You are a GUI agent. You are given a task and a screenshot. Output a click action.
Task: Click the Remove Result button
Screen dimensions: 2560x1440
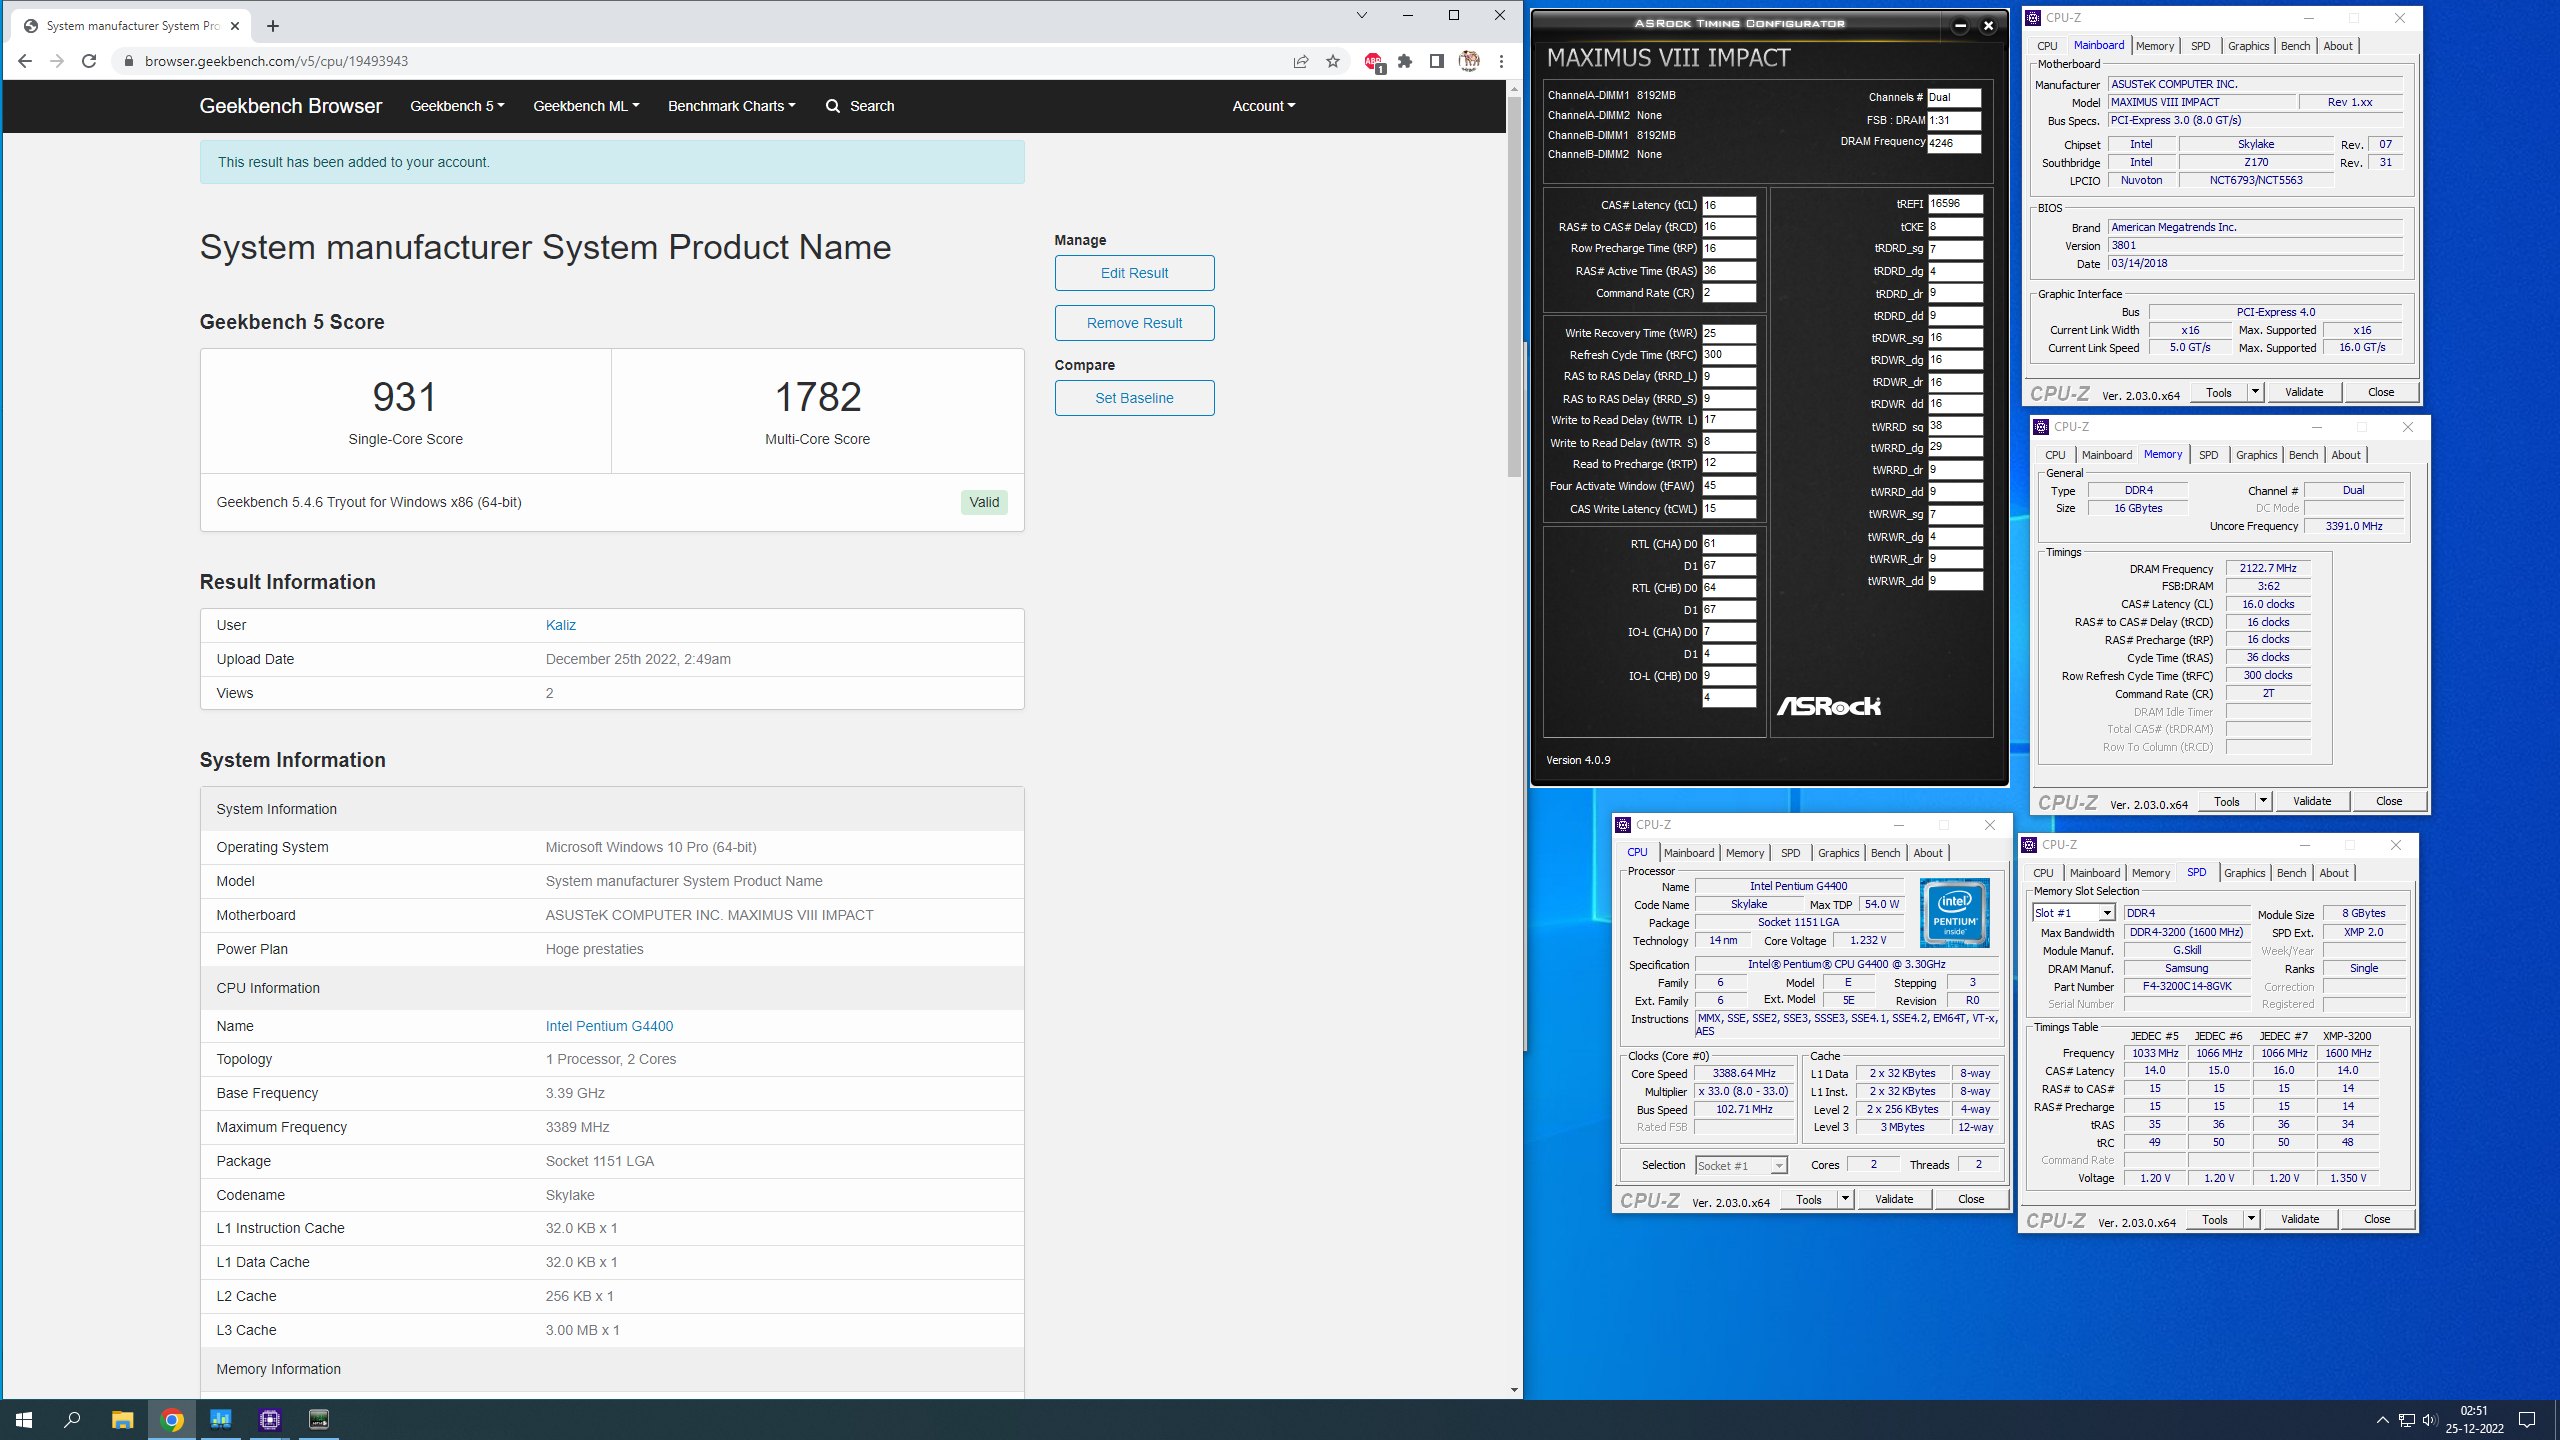coord(1134,323)
